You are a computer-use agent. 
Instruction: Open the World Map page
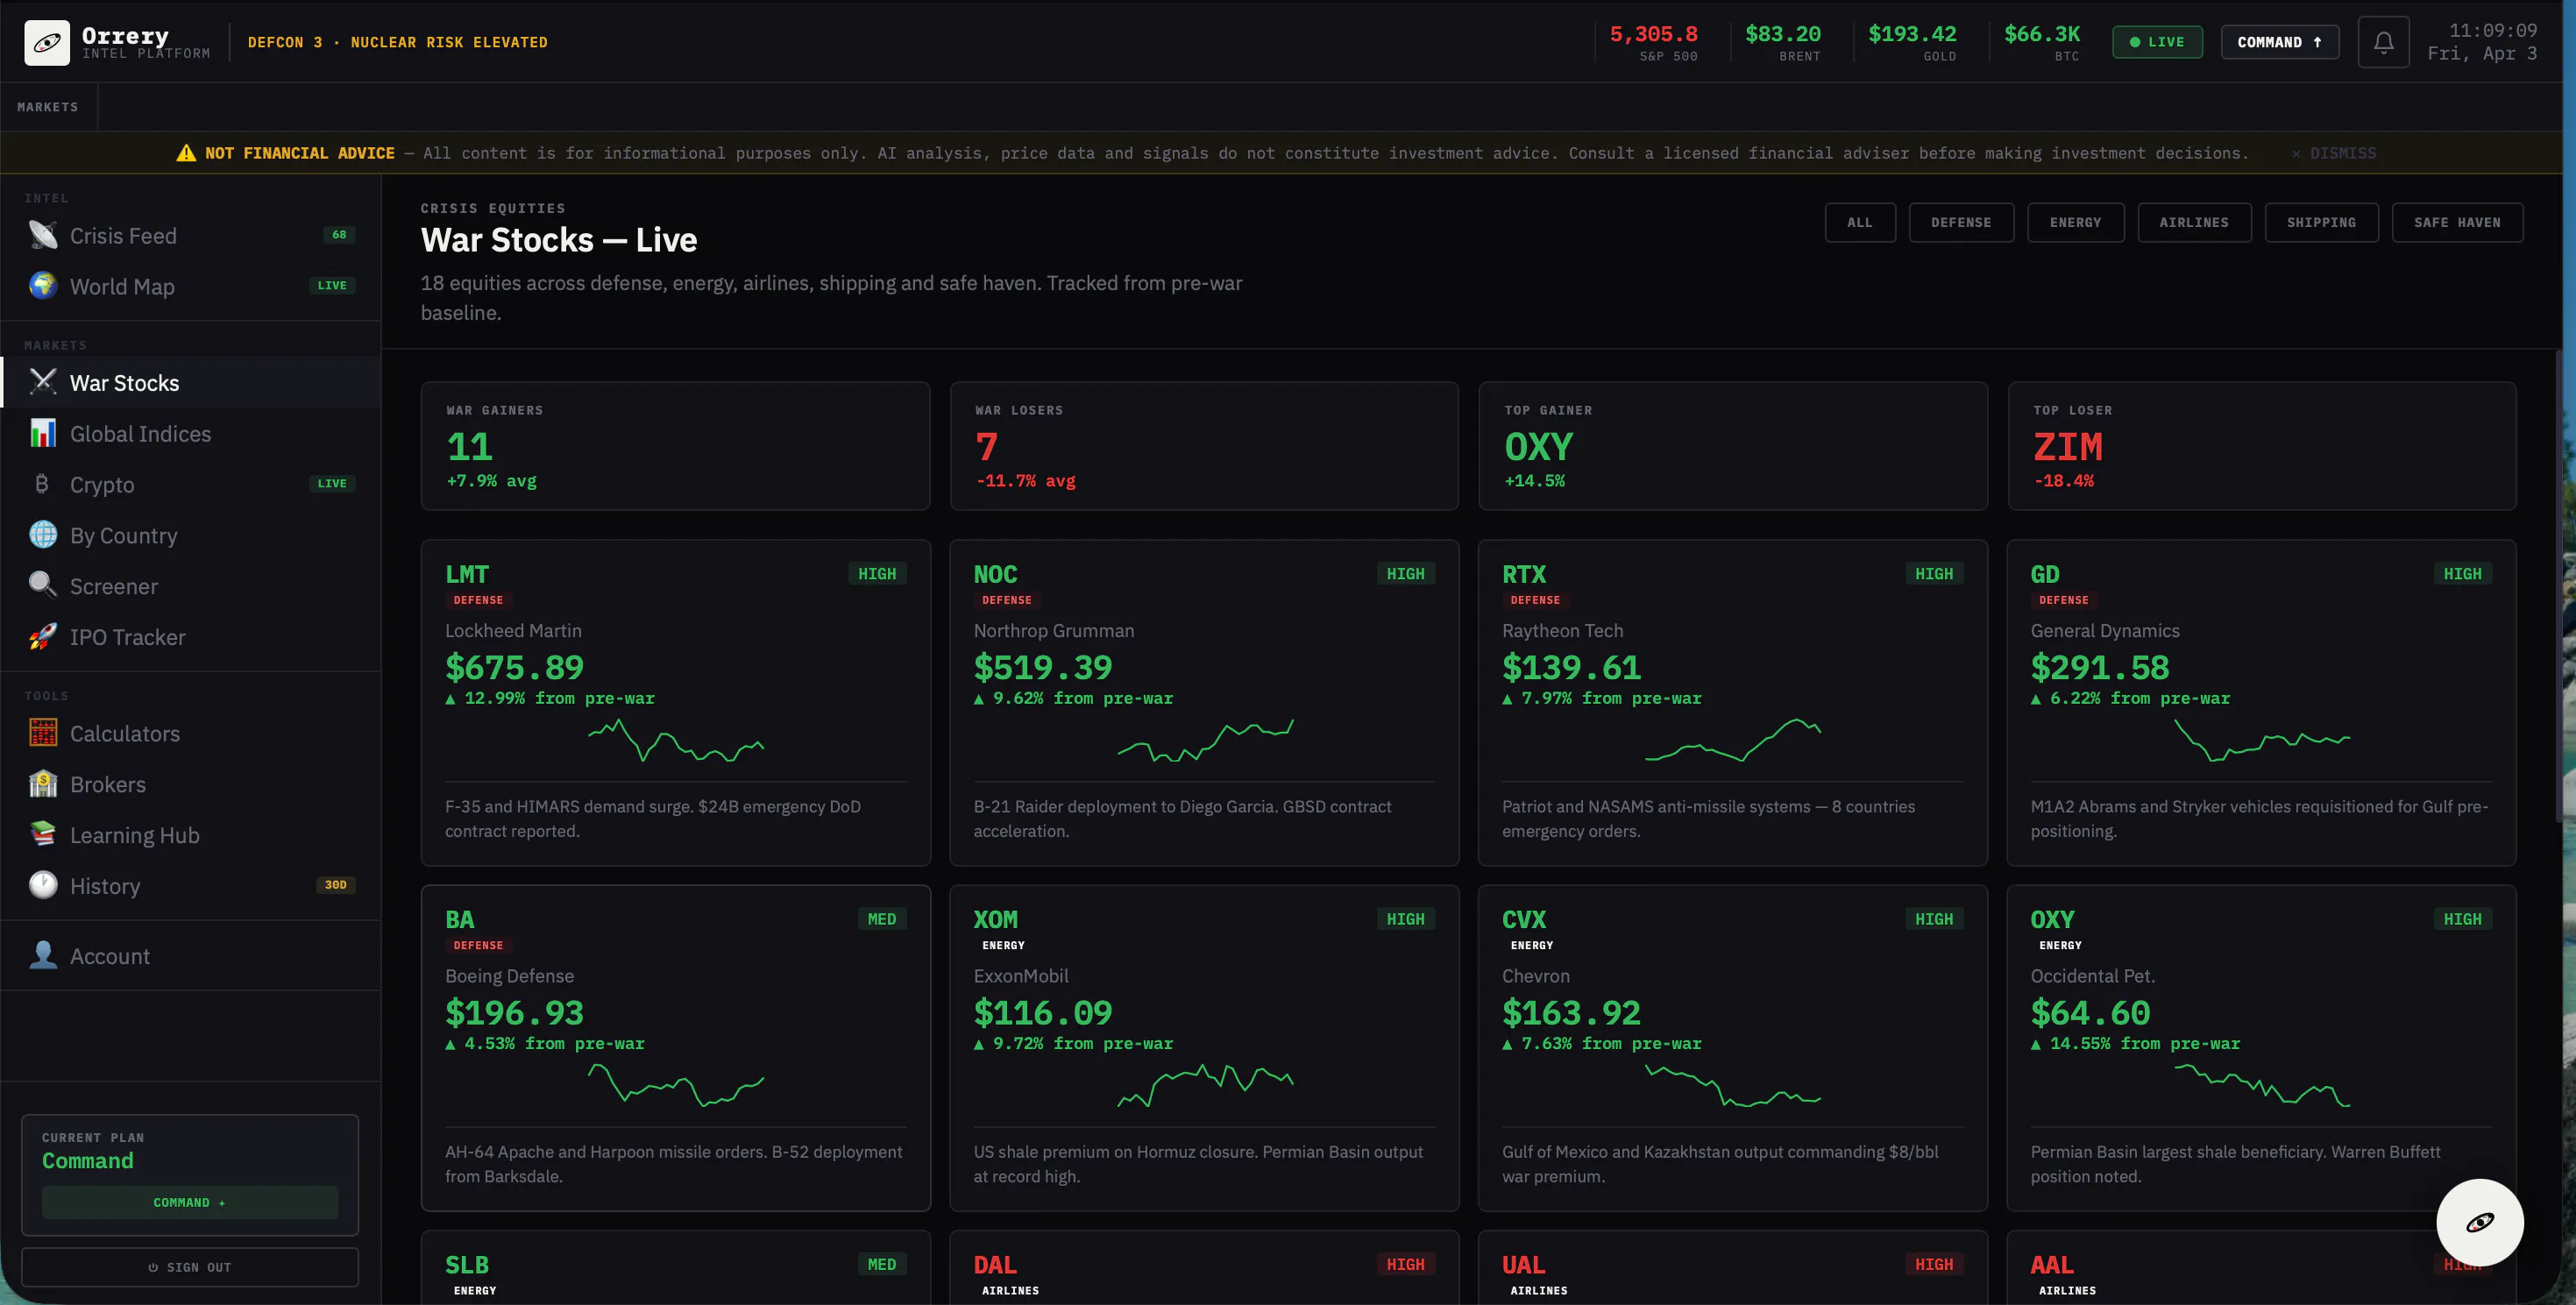coord(190,286)
